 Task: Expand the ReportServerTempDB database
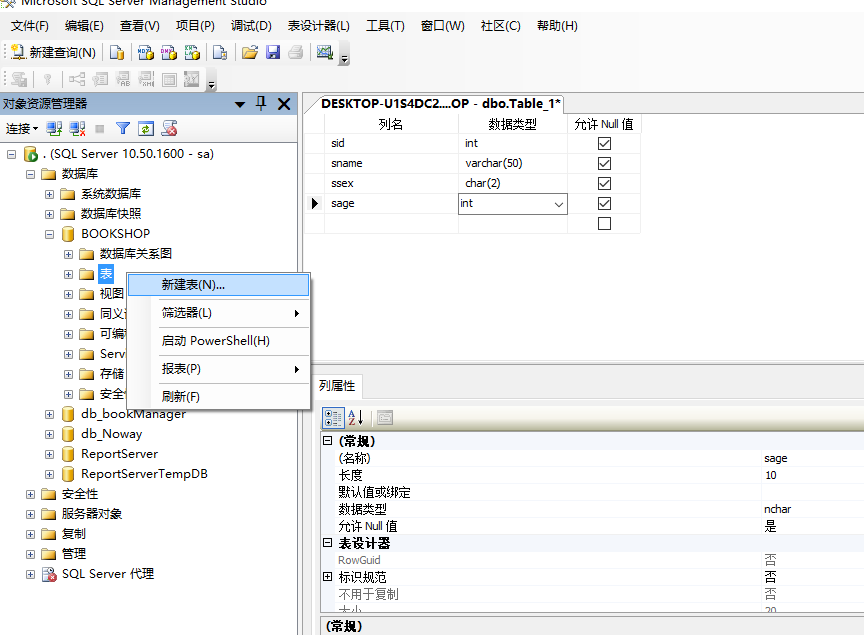[50, 474]
